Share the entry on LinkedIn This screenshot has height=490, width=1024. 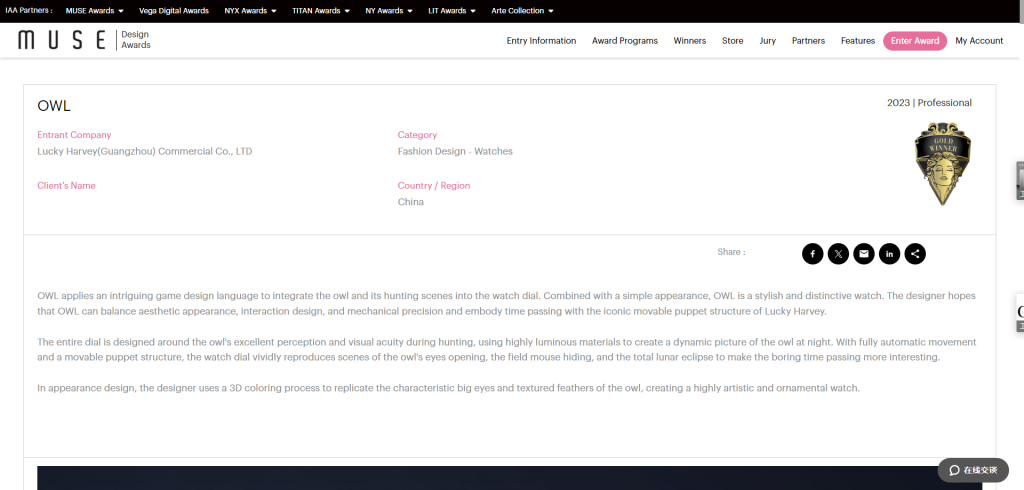(x=889, y=254)
